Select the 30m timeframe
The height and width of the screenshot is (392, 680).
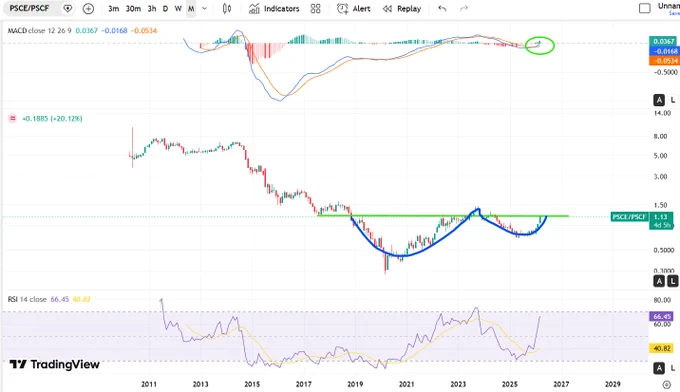[x=133, y=9]
